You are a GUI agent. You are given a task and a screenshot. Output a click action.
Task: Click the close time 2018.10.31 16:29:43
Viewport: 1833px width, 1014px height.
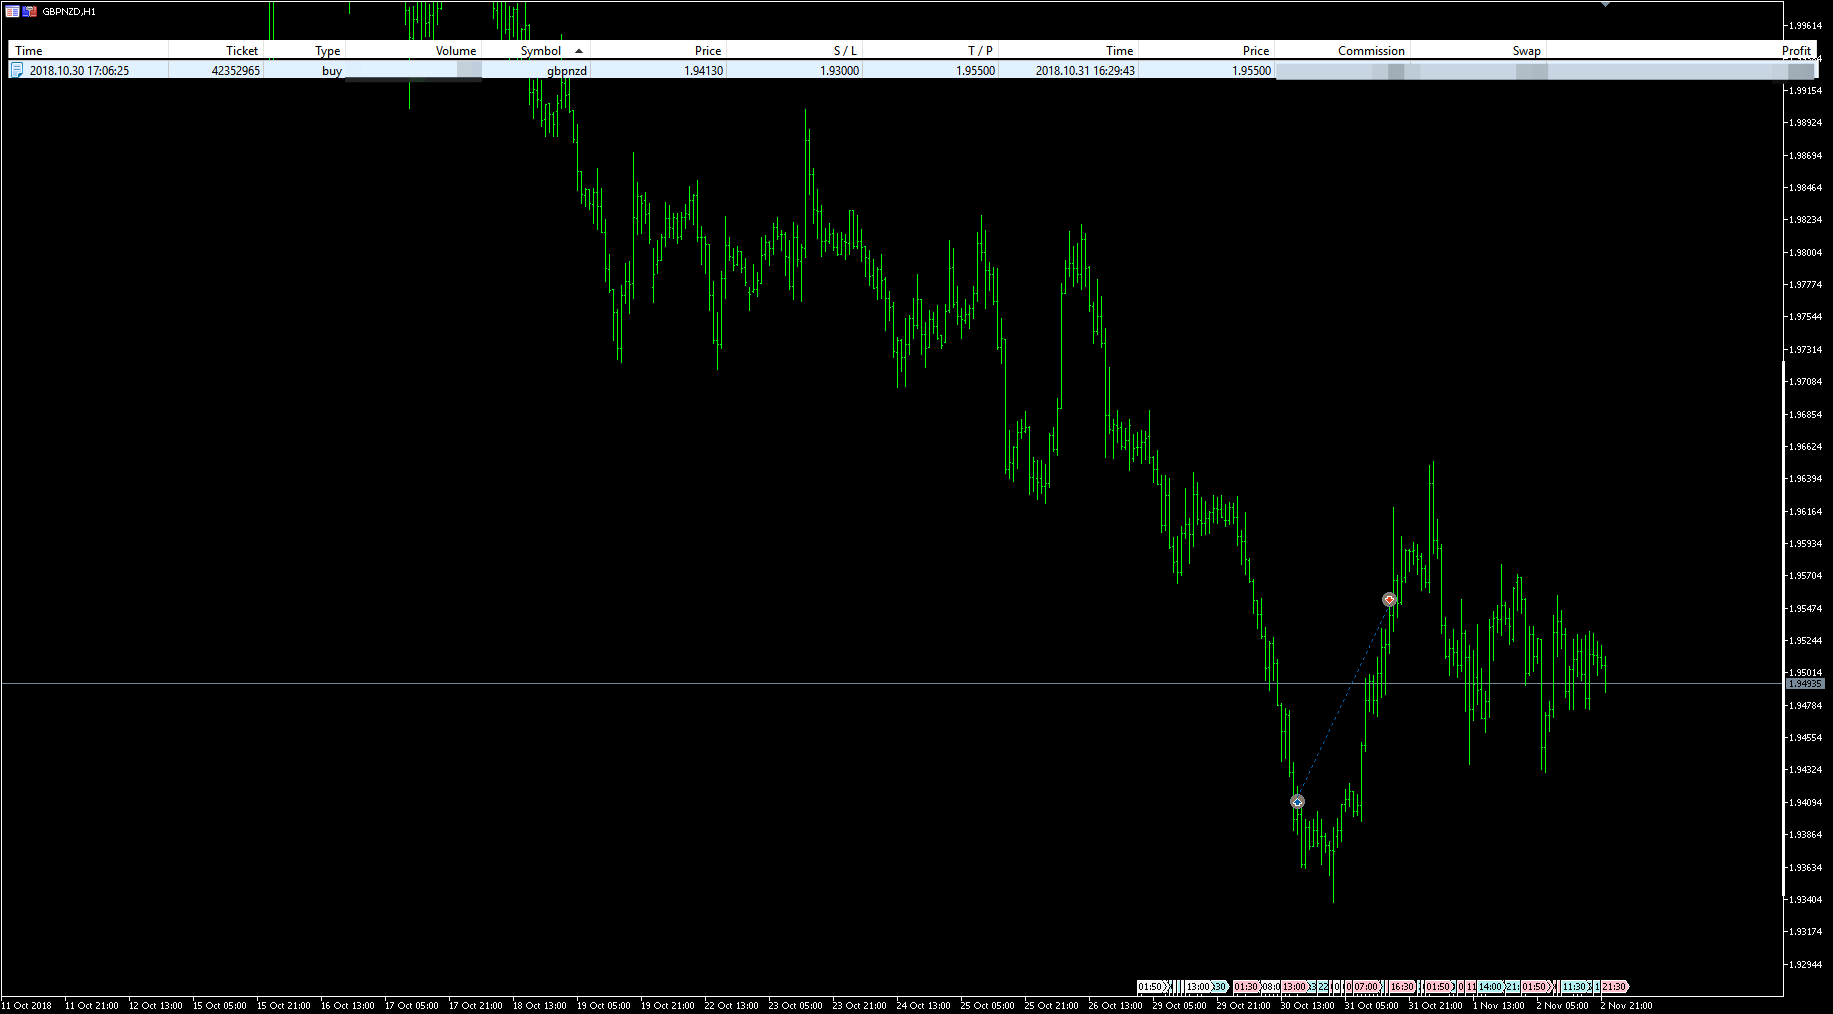click(1085, 71)
